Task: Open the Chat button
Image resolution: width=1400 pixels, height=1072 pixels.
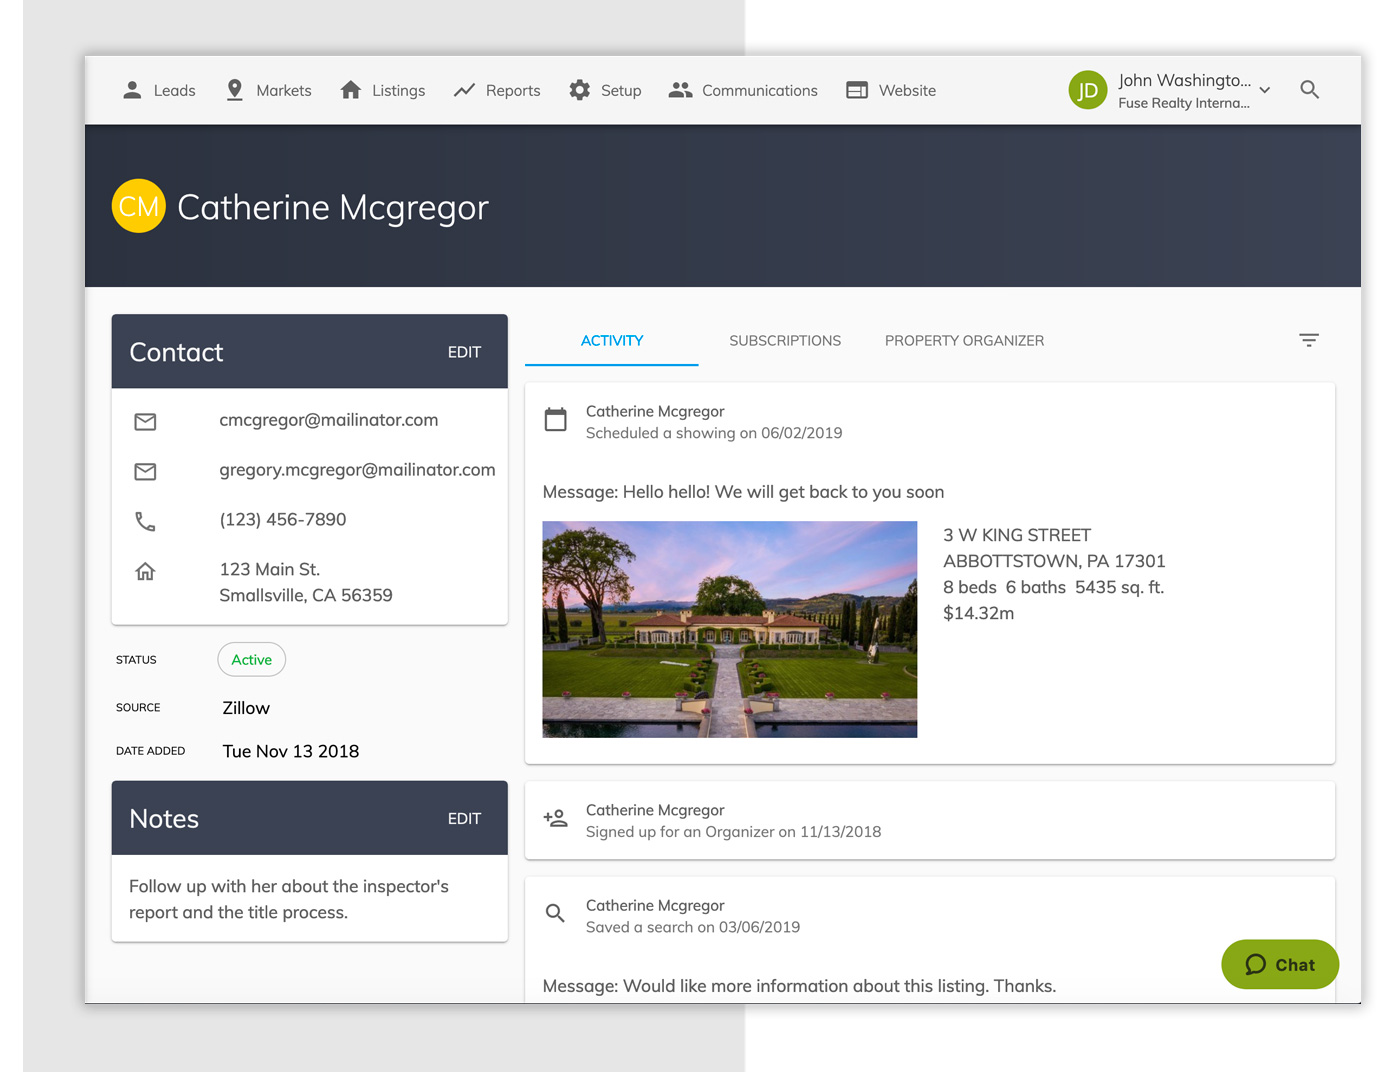Action: (1280, 964)
